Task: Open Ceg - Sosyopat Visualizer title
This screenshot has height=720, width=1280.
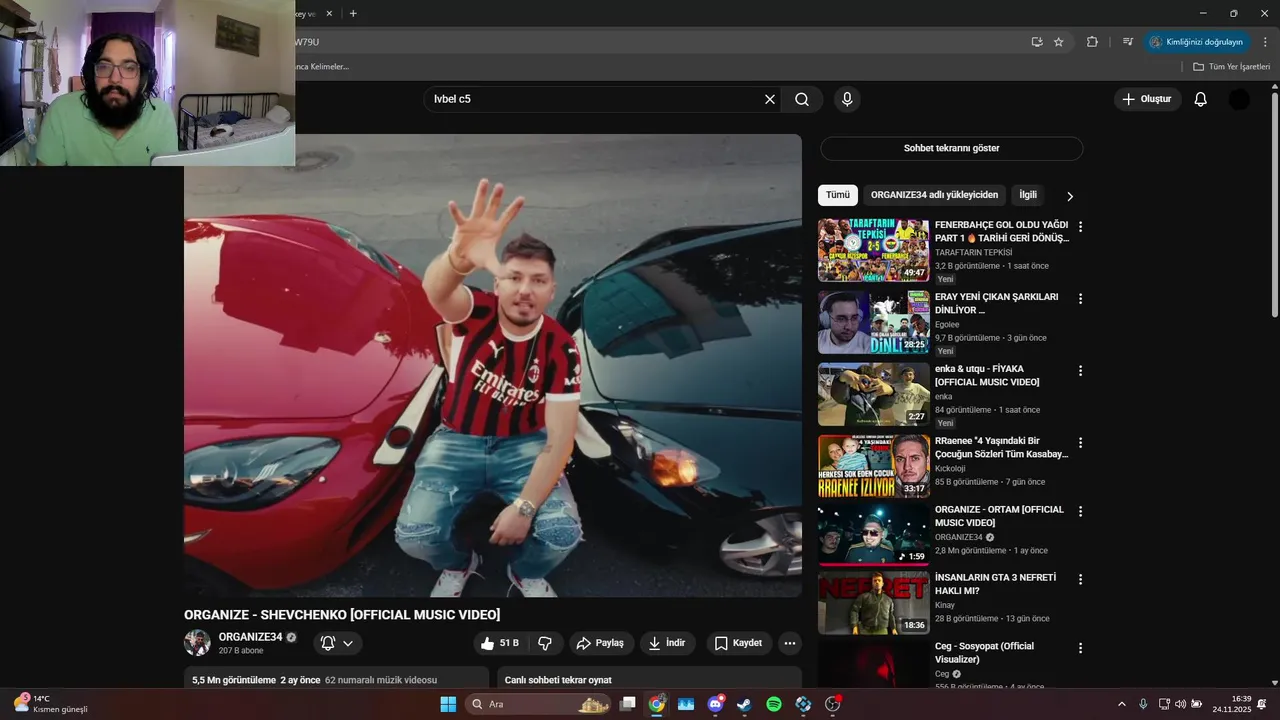Action: tap(984, 653)
